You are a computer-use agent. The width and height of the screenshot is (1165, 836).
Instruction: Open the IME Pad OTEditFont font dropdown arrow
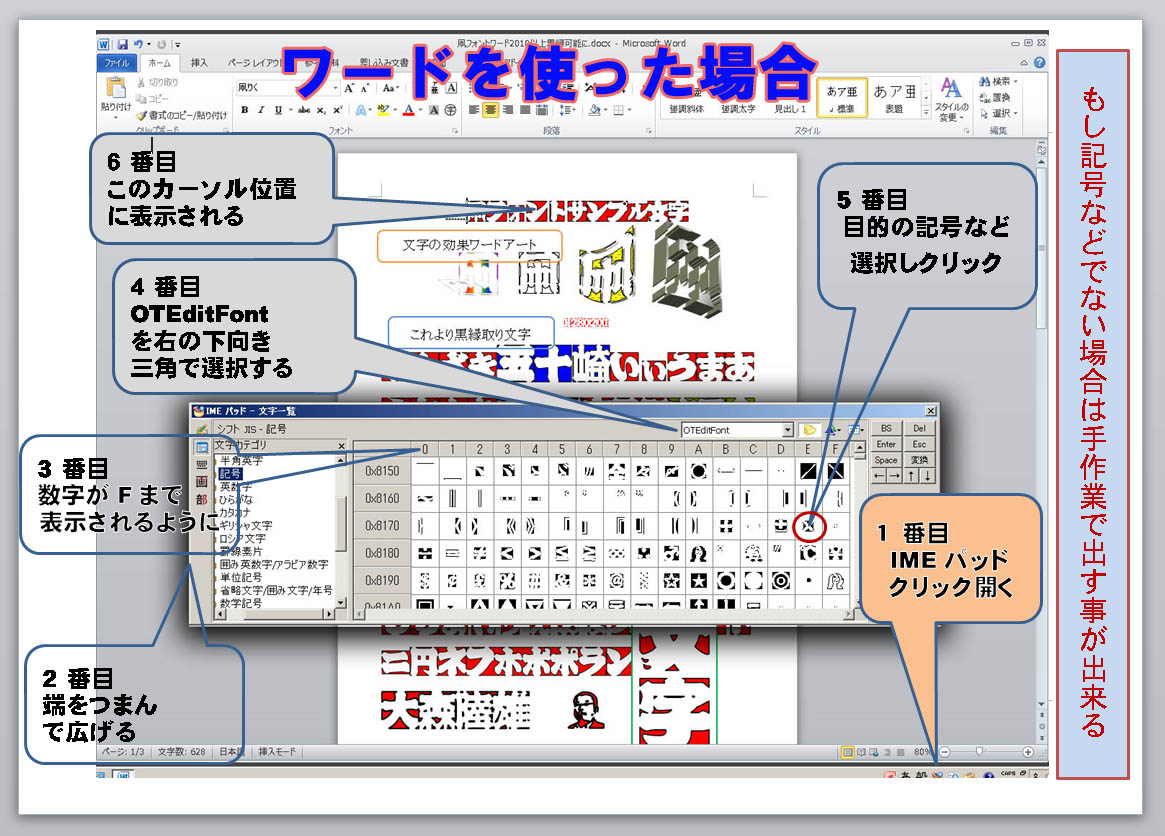788,430
